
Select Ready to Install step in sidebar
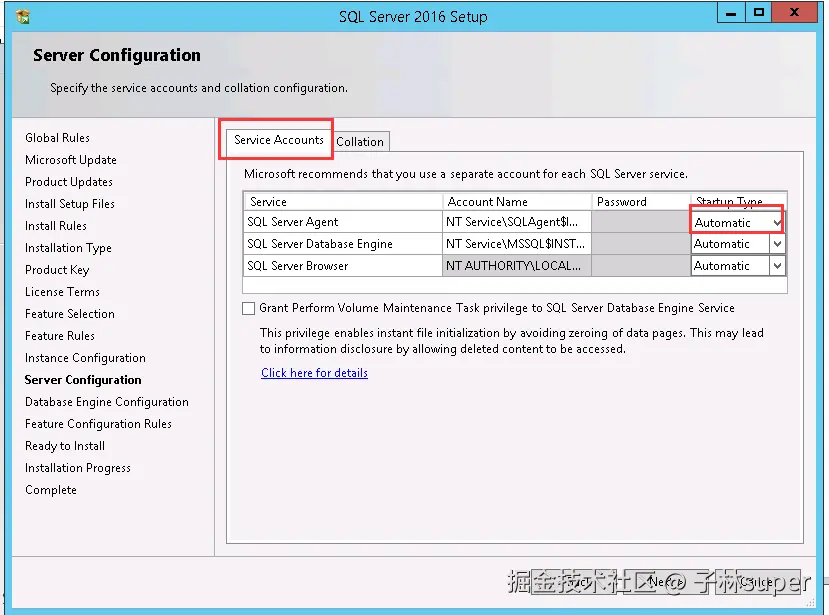point(65,446)
